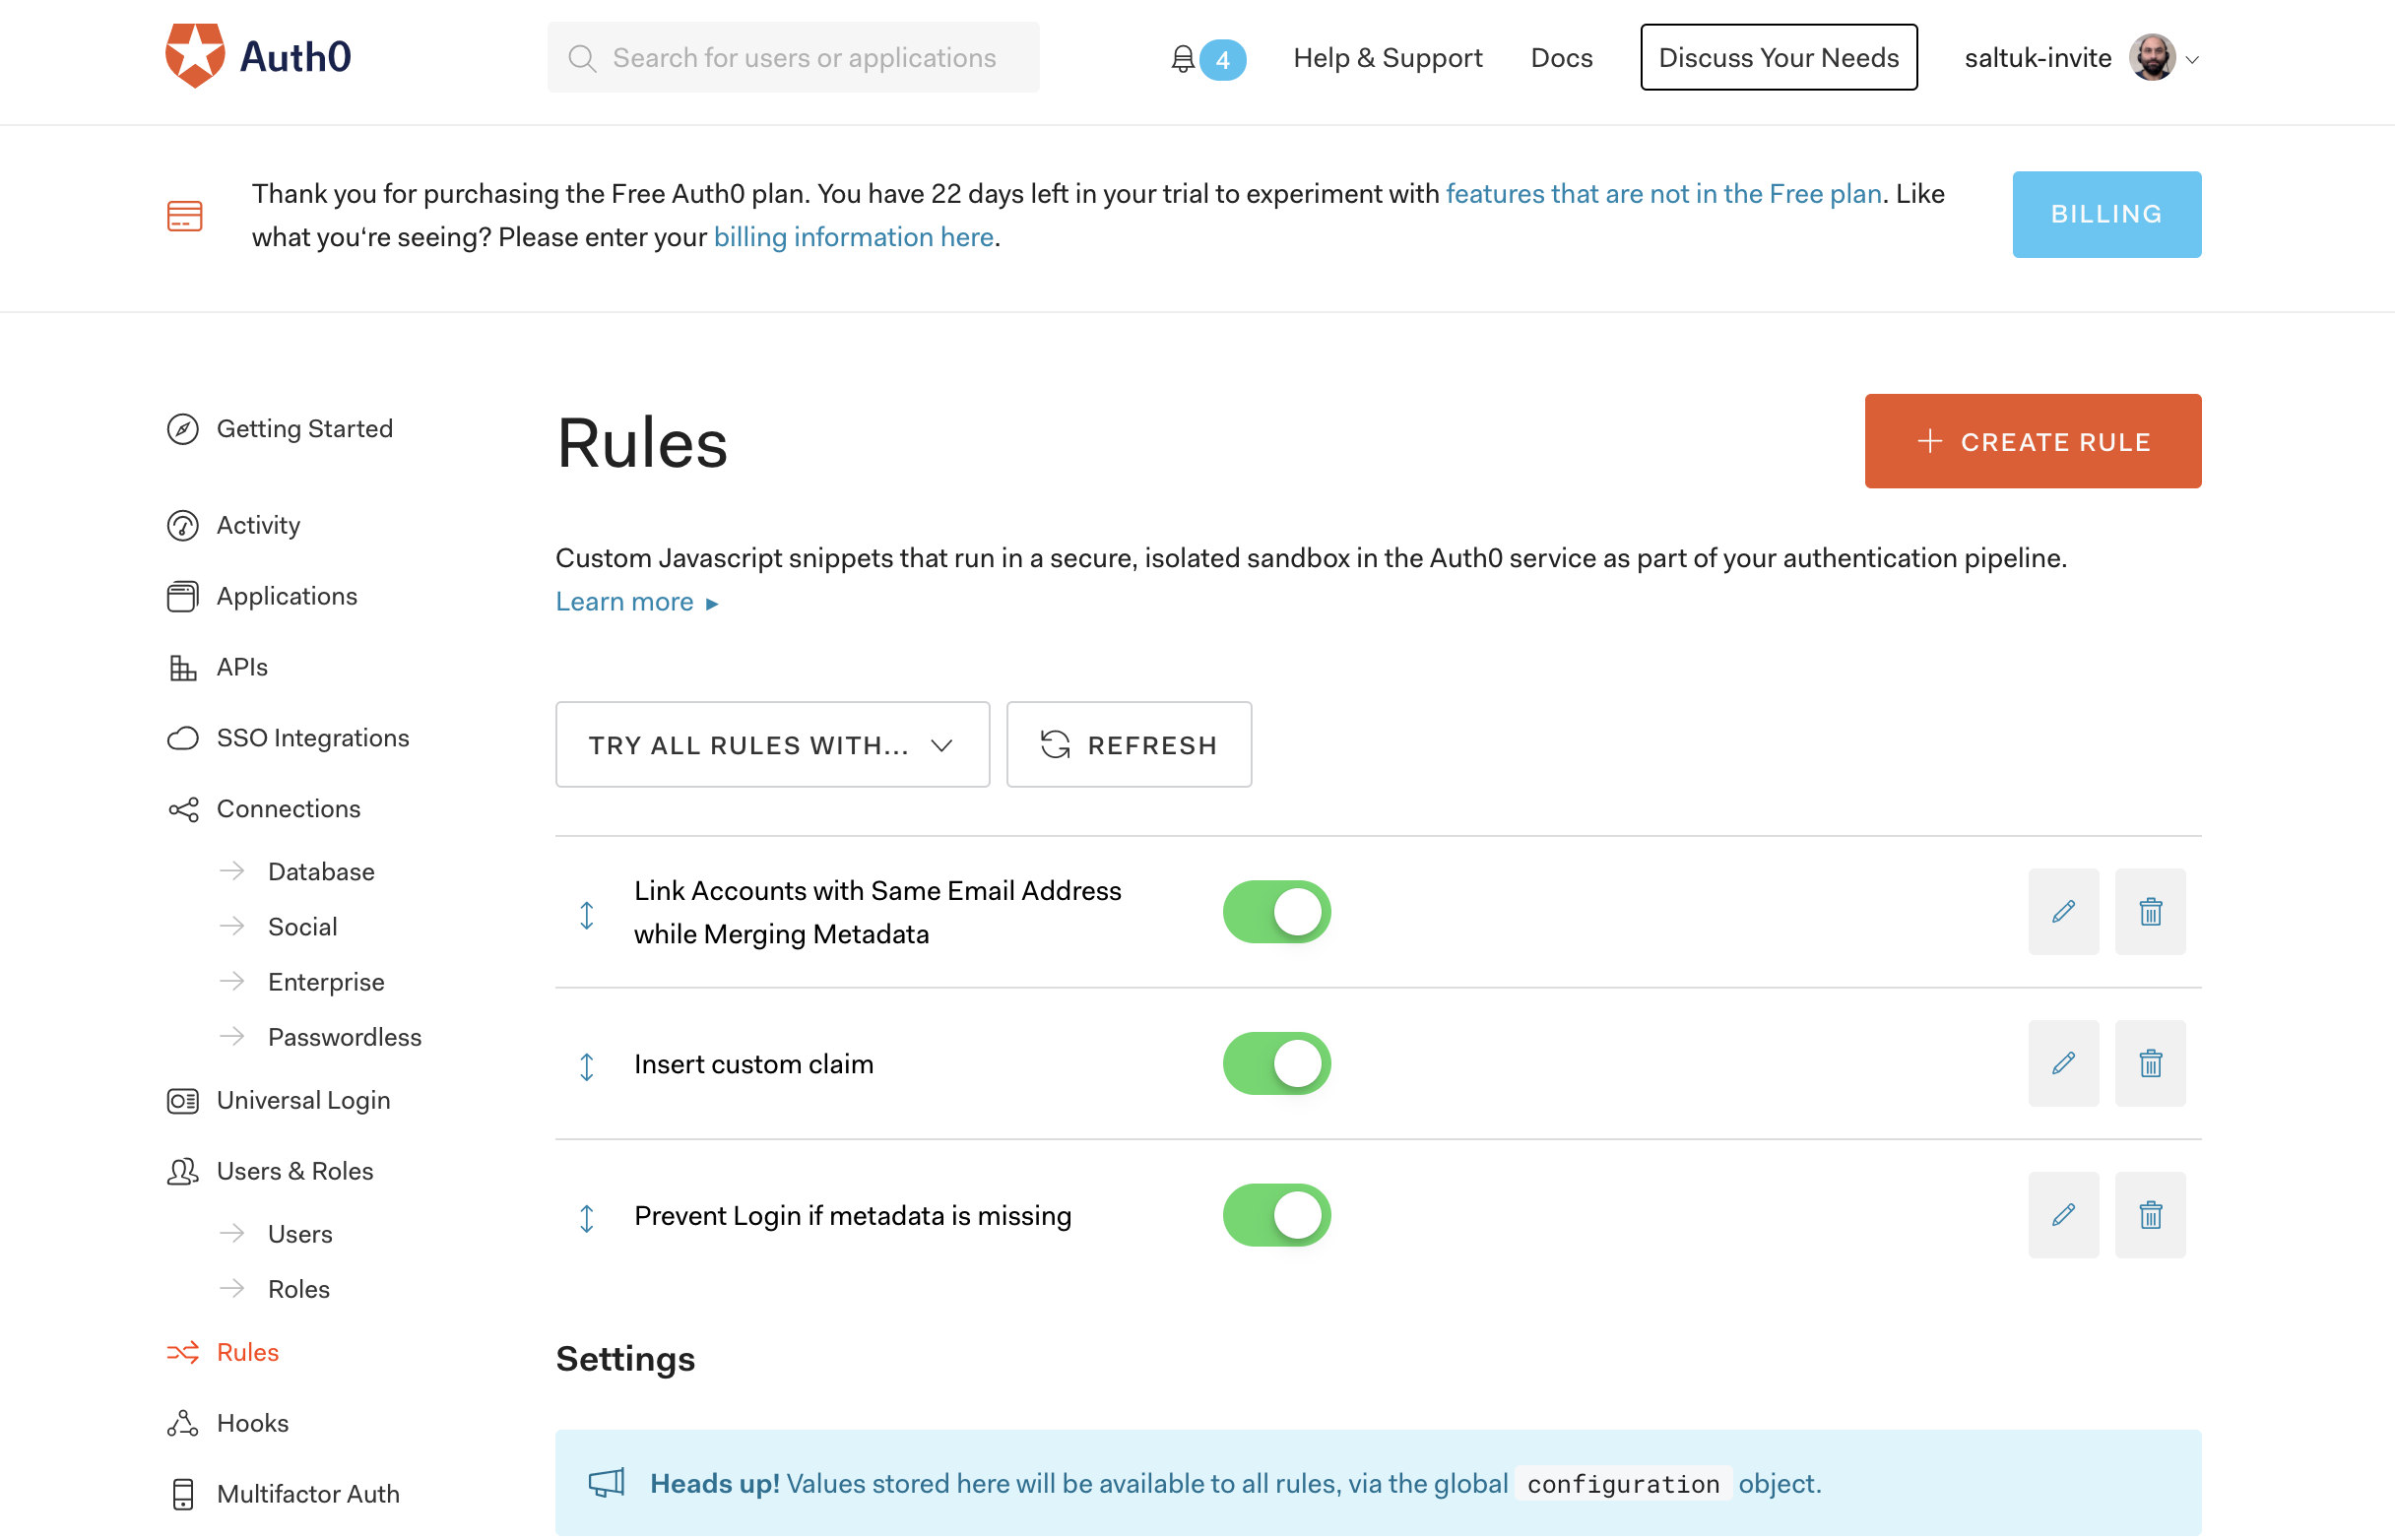
Task: Go to Enterprise connections
Action: click(x=326, y=981)
